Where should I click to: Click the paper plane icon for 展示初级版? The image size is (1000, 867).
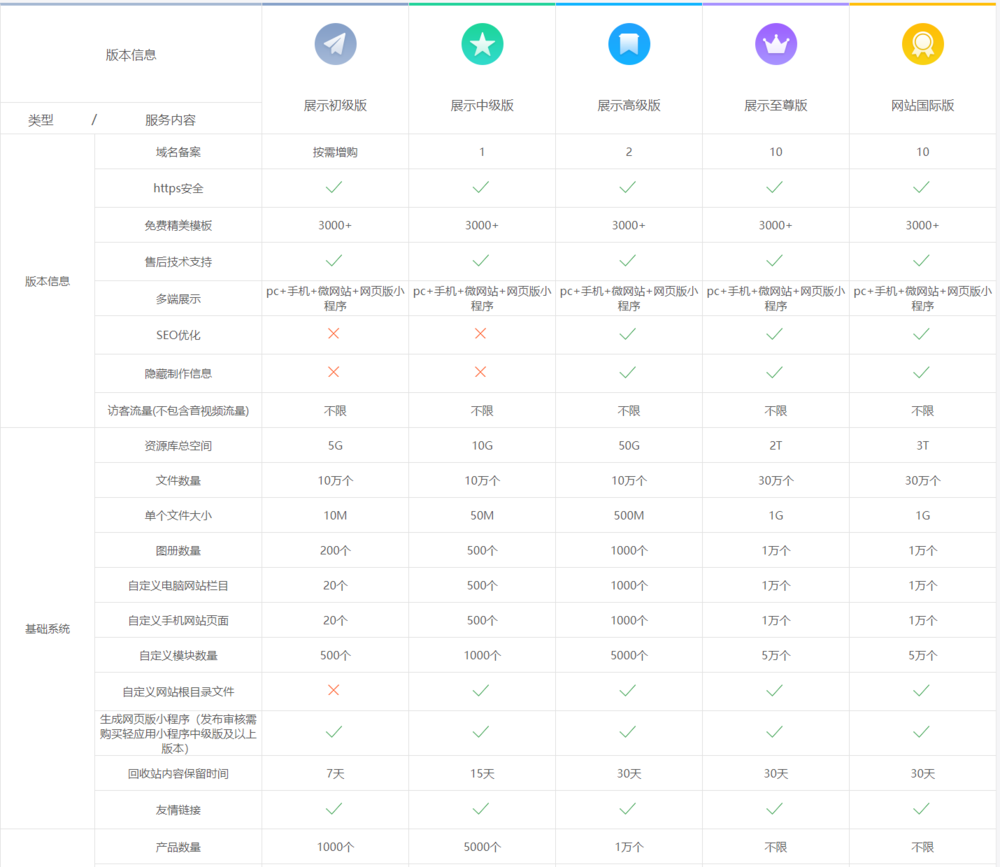pyautogui.click(x=335, y=44)
